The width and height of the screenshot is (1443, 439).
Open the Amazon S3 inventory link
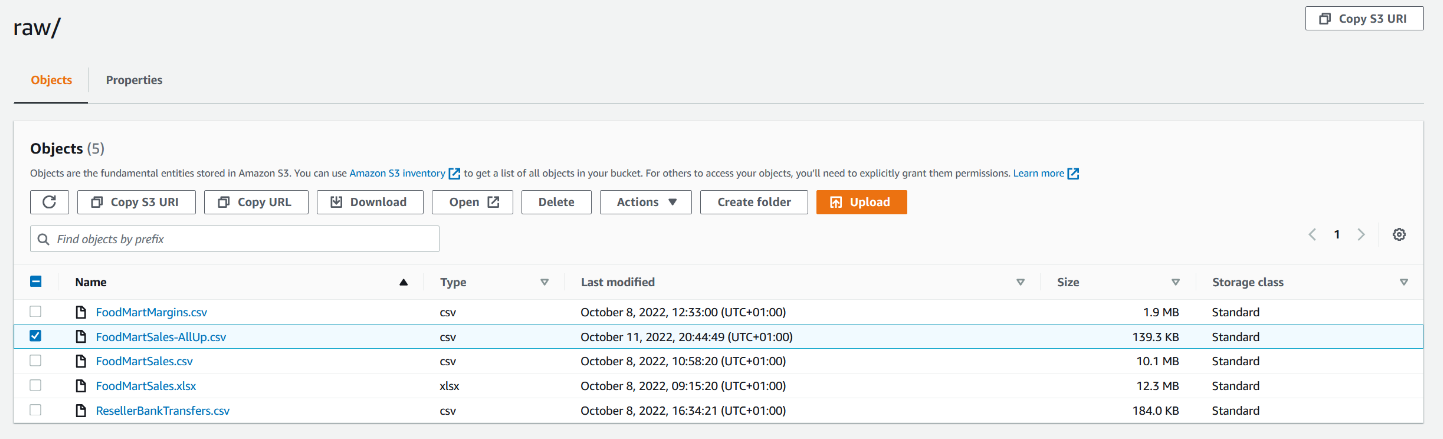click(397, 173)
